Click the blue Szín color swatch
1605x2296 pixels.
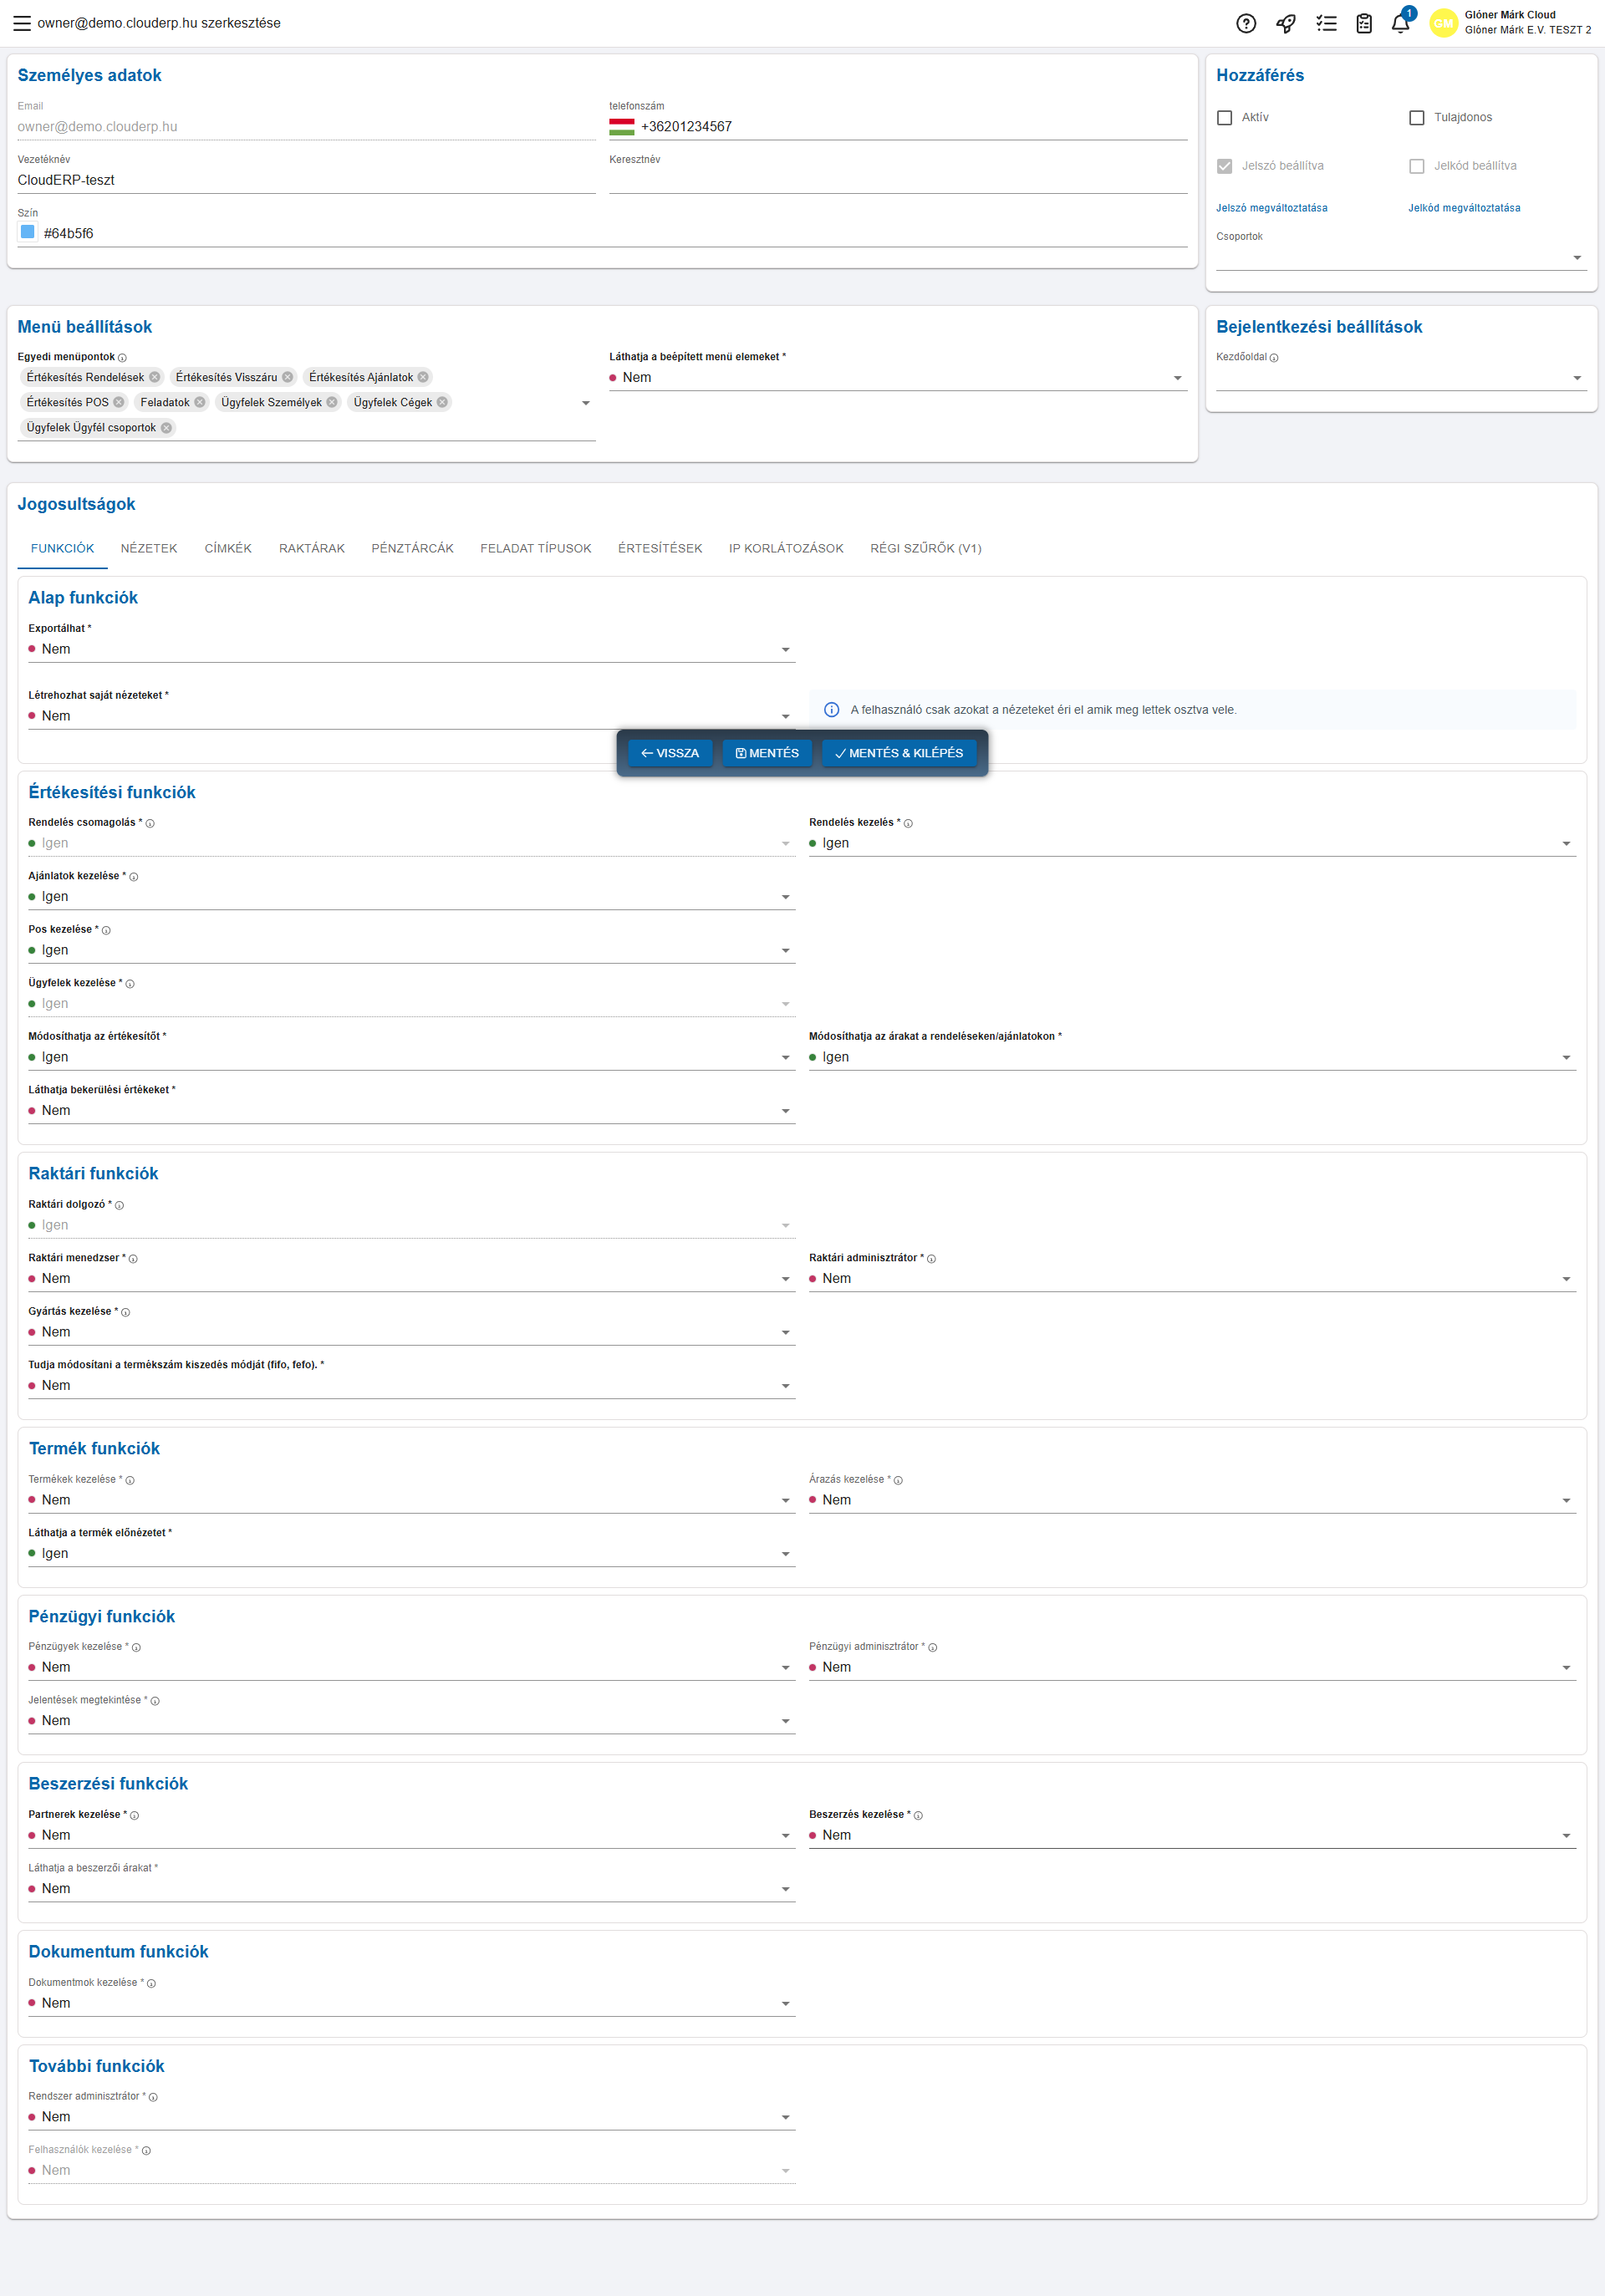pyautogui.click(x=28, y=232)
